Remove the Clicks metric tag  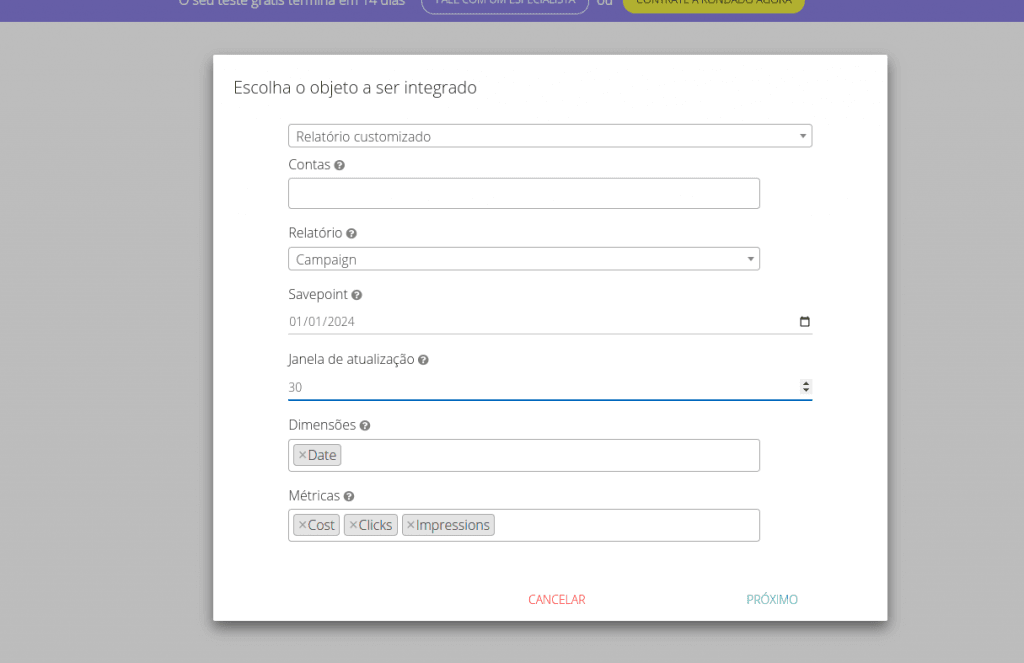click(352, 525)
